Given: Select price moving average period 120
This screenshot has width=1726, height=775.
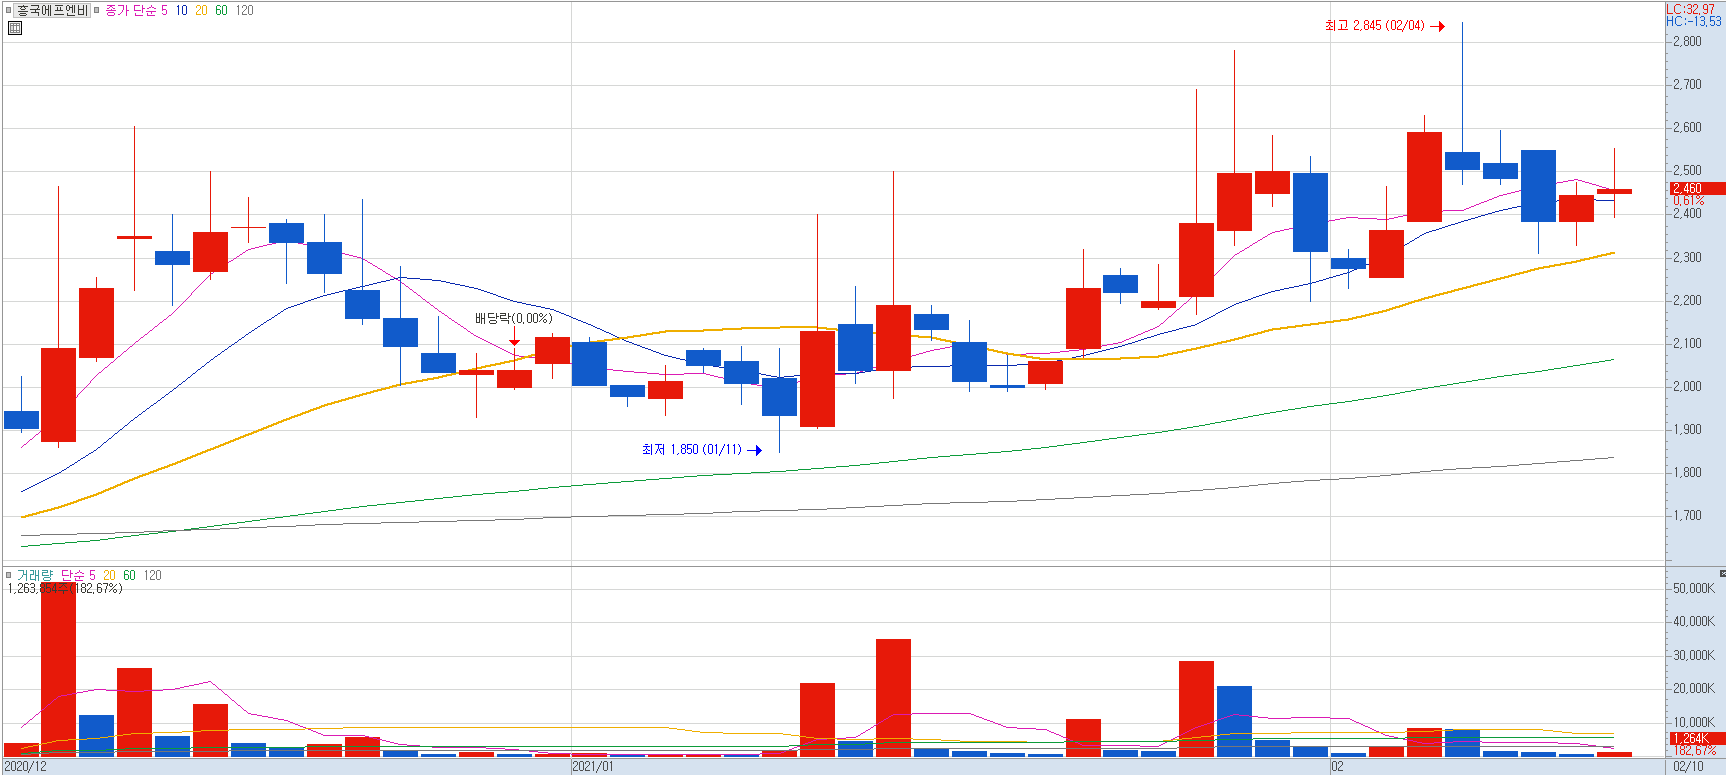Looking at the screenshot, I should point(245,10).
